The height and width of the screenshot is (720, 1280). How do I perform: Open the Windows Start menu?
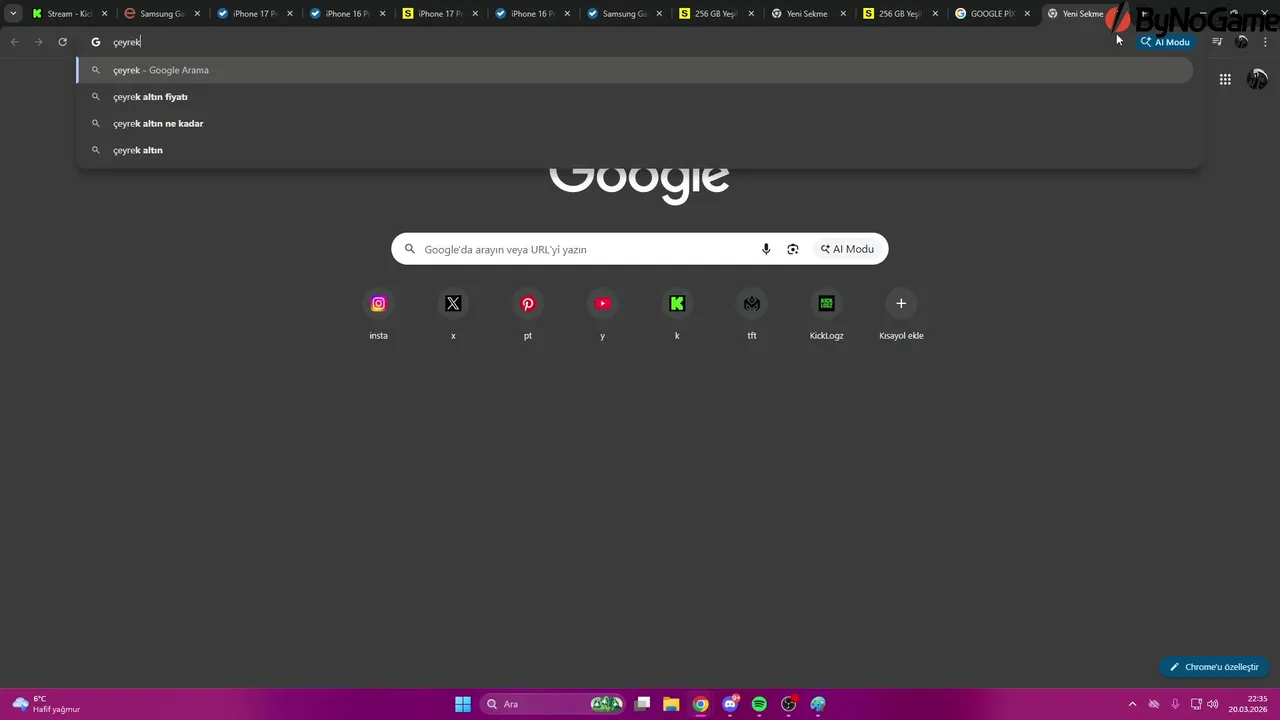pos(463,704)
